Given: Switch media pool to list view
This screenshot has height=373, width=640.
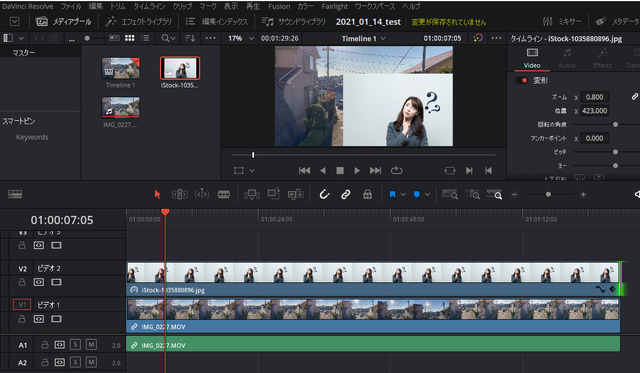Looking at the screenshot, I should 145,38.
